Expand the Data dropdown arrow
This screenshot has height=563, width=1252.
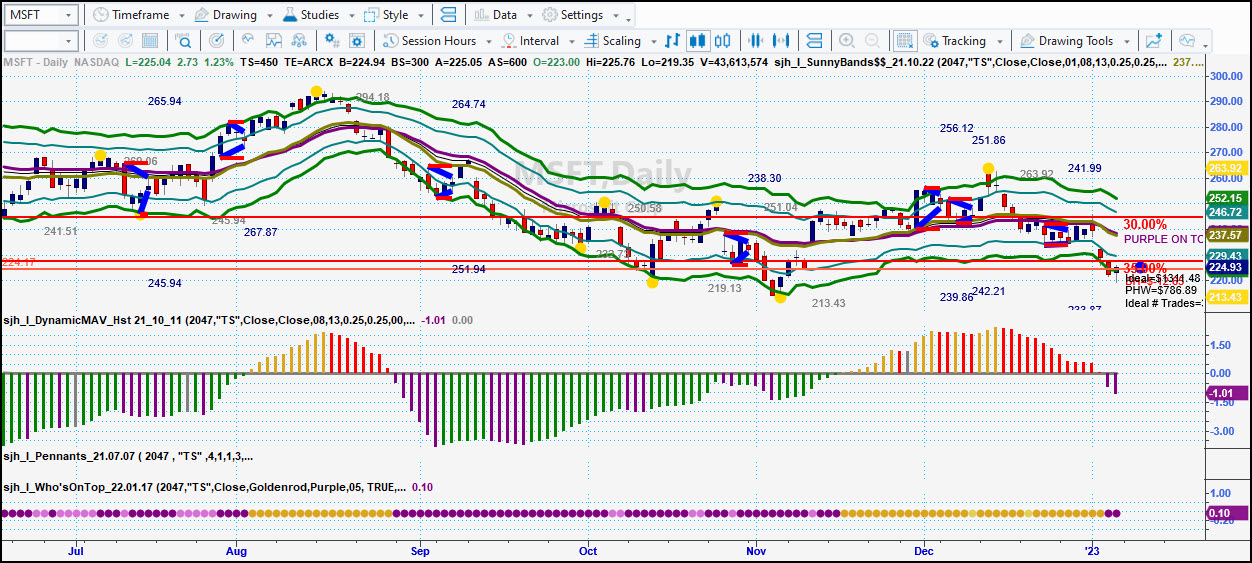click(x=528, y=16)
